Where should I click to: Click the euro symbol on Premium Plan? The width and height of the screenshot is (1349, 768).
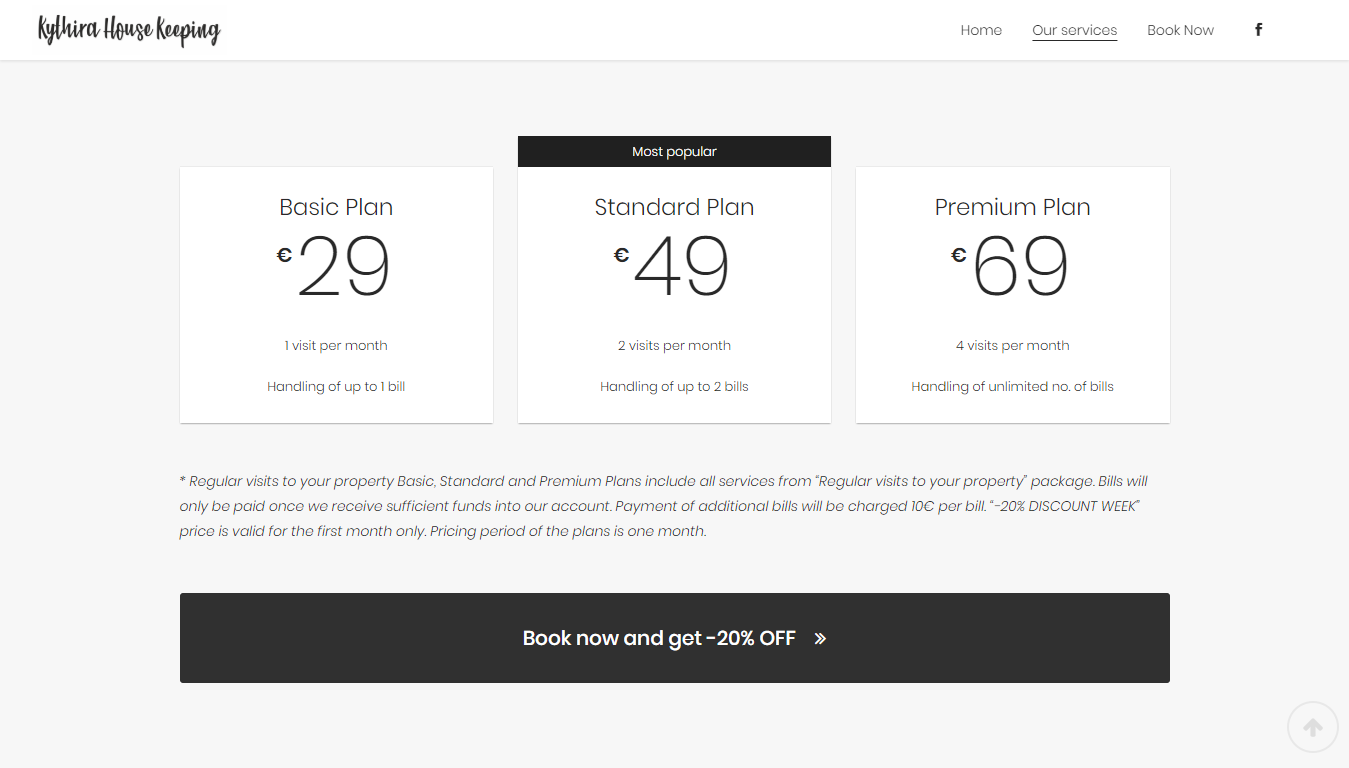[958, 255]
